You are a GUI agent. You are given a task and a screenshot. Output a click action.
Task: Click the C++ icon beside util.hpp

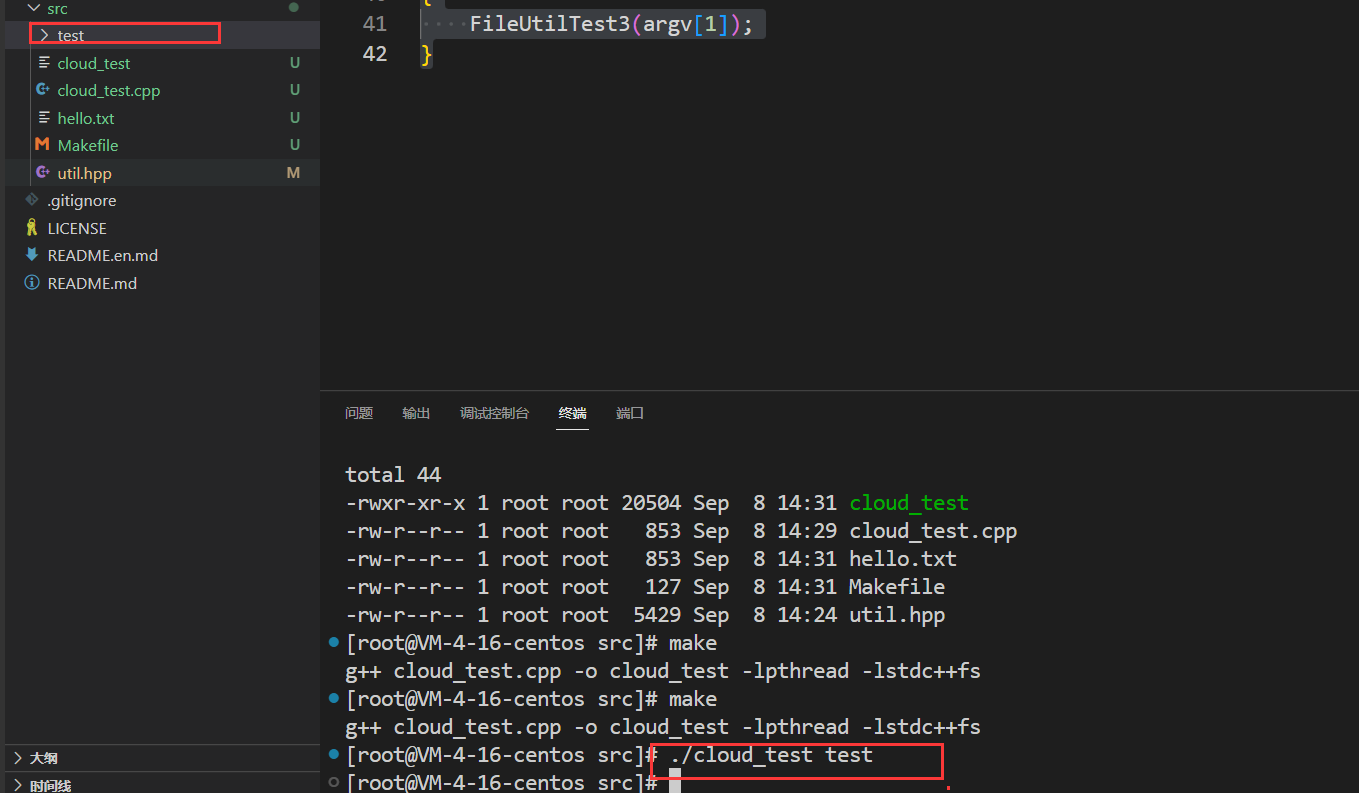[x=42, y=173]
